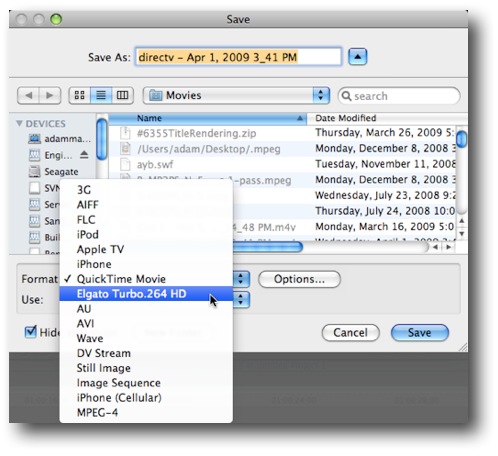
Task: Switch to list view
Action: click(101, 96)
